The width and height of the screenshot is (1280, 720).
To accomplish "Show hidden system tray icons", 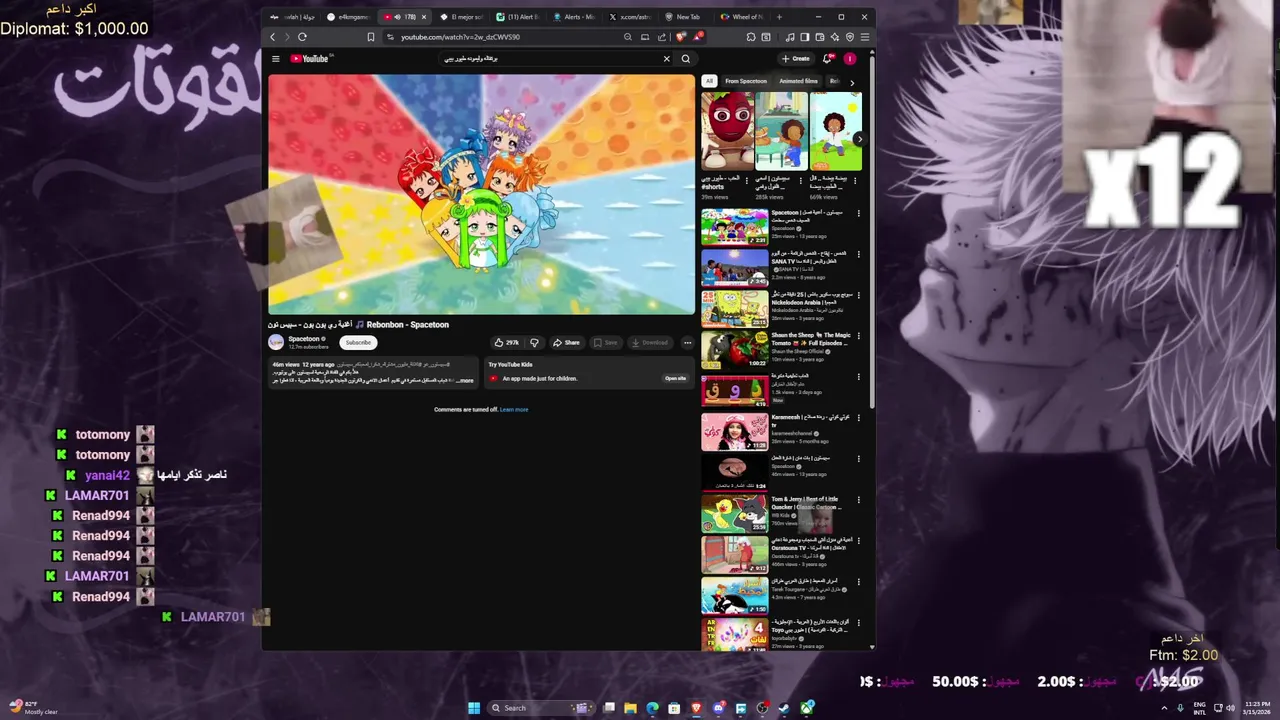I will click(1164, 708).
